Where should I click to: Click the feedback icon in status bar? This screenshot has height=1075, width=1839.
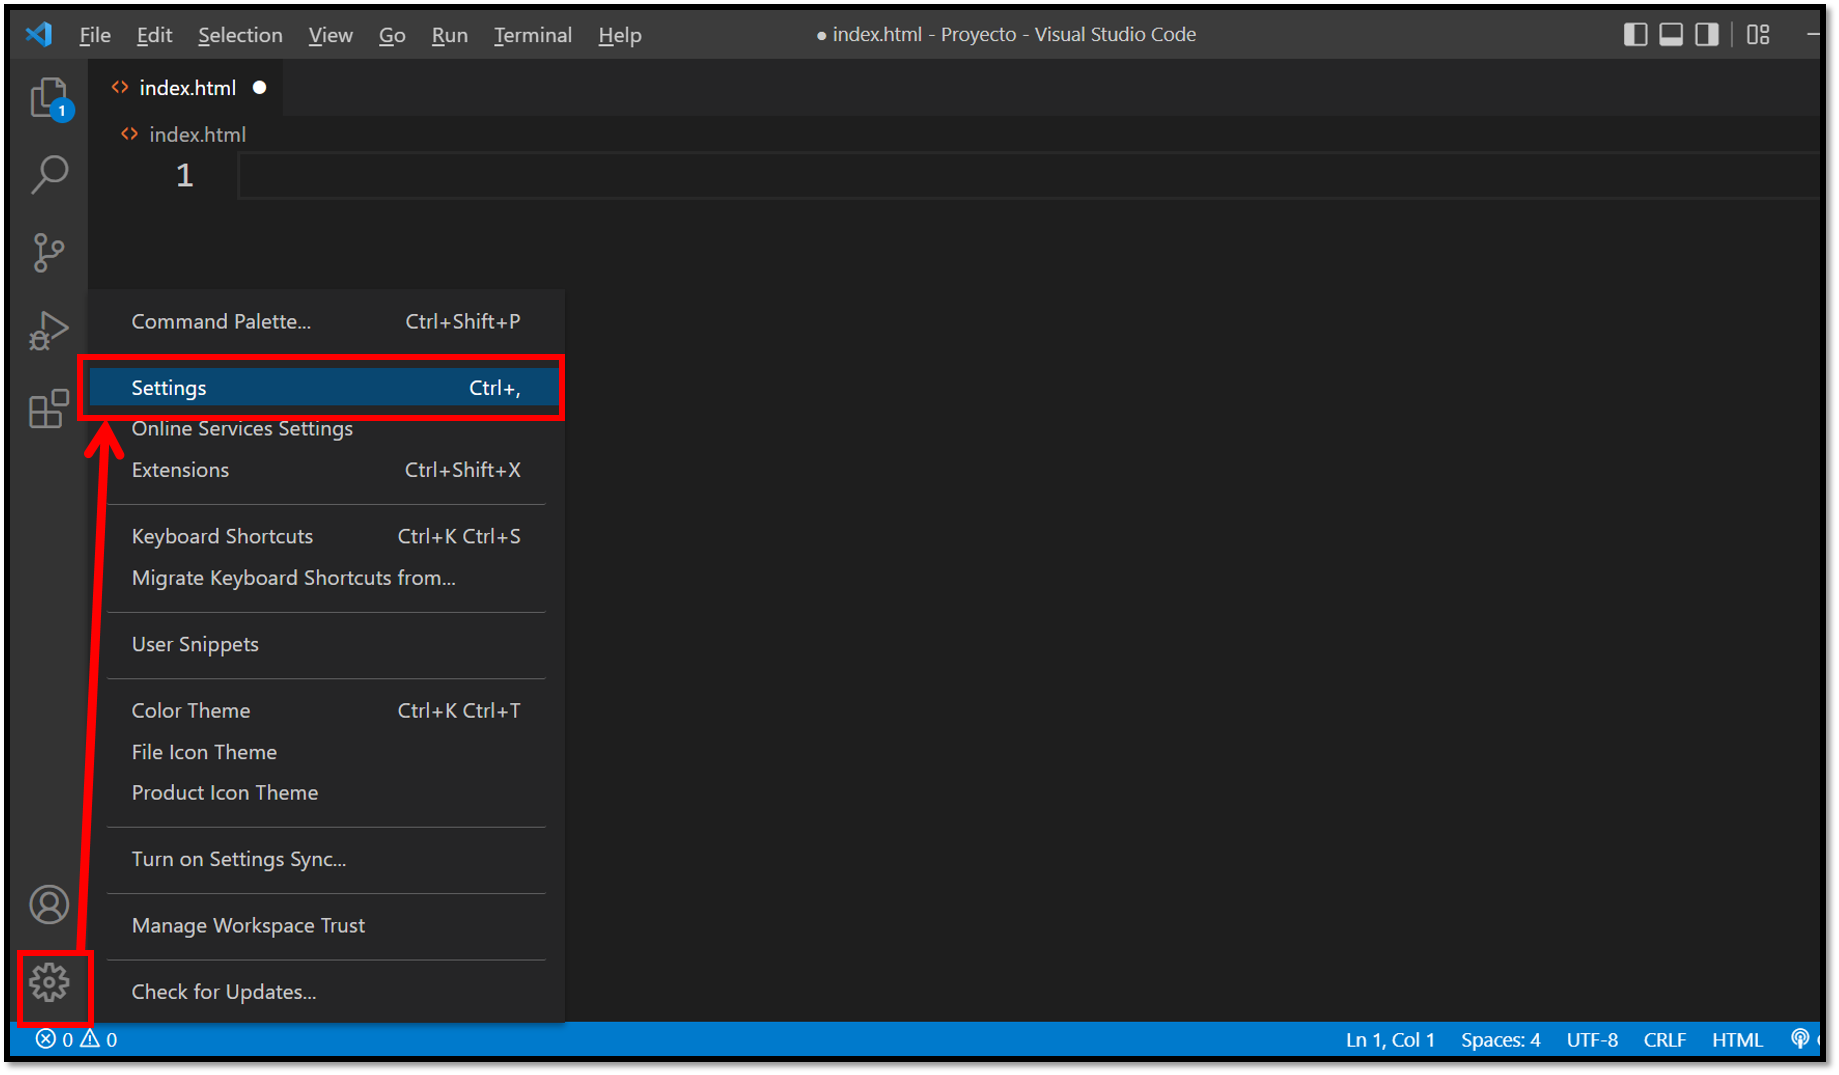click(1800, 1040)
